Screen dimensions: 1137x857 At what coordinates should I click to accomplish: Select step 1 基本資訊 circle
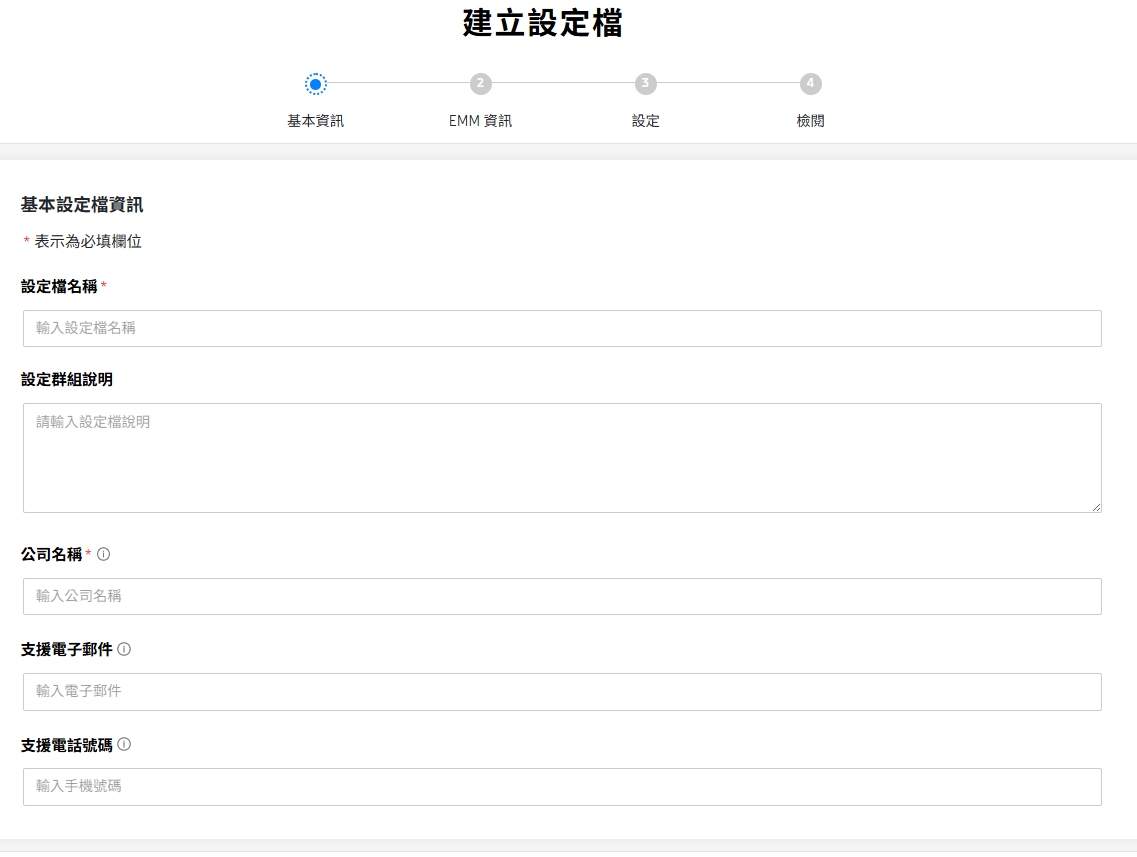click(x=315, y=84)
